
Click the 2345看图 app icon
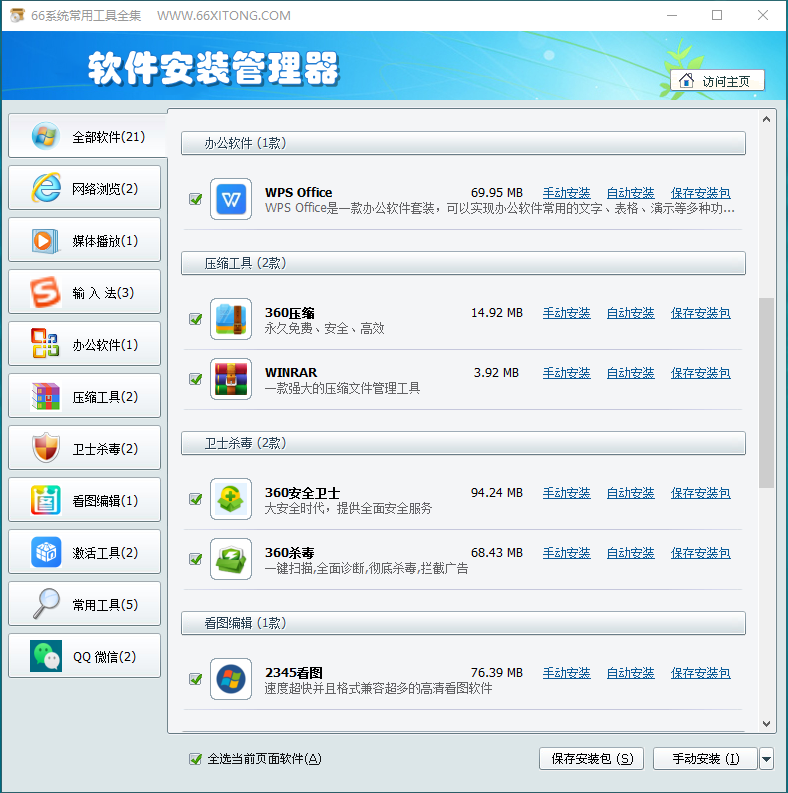[x=231, y=679]
